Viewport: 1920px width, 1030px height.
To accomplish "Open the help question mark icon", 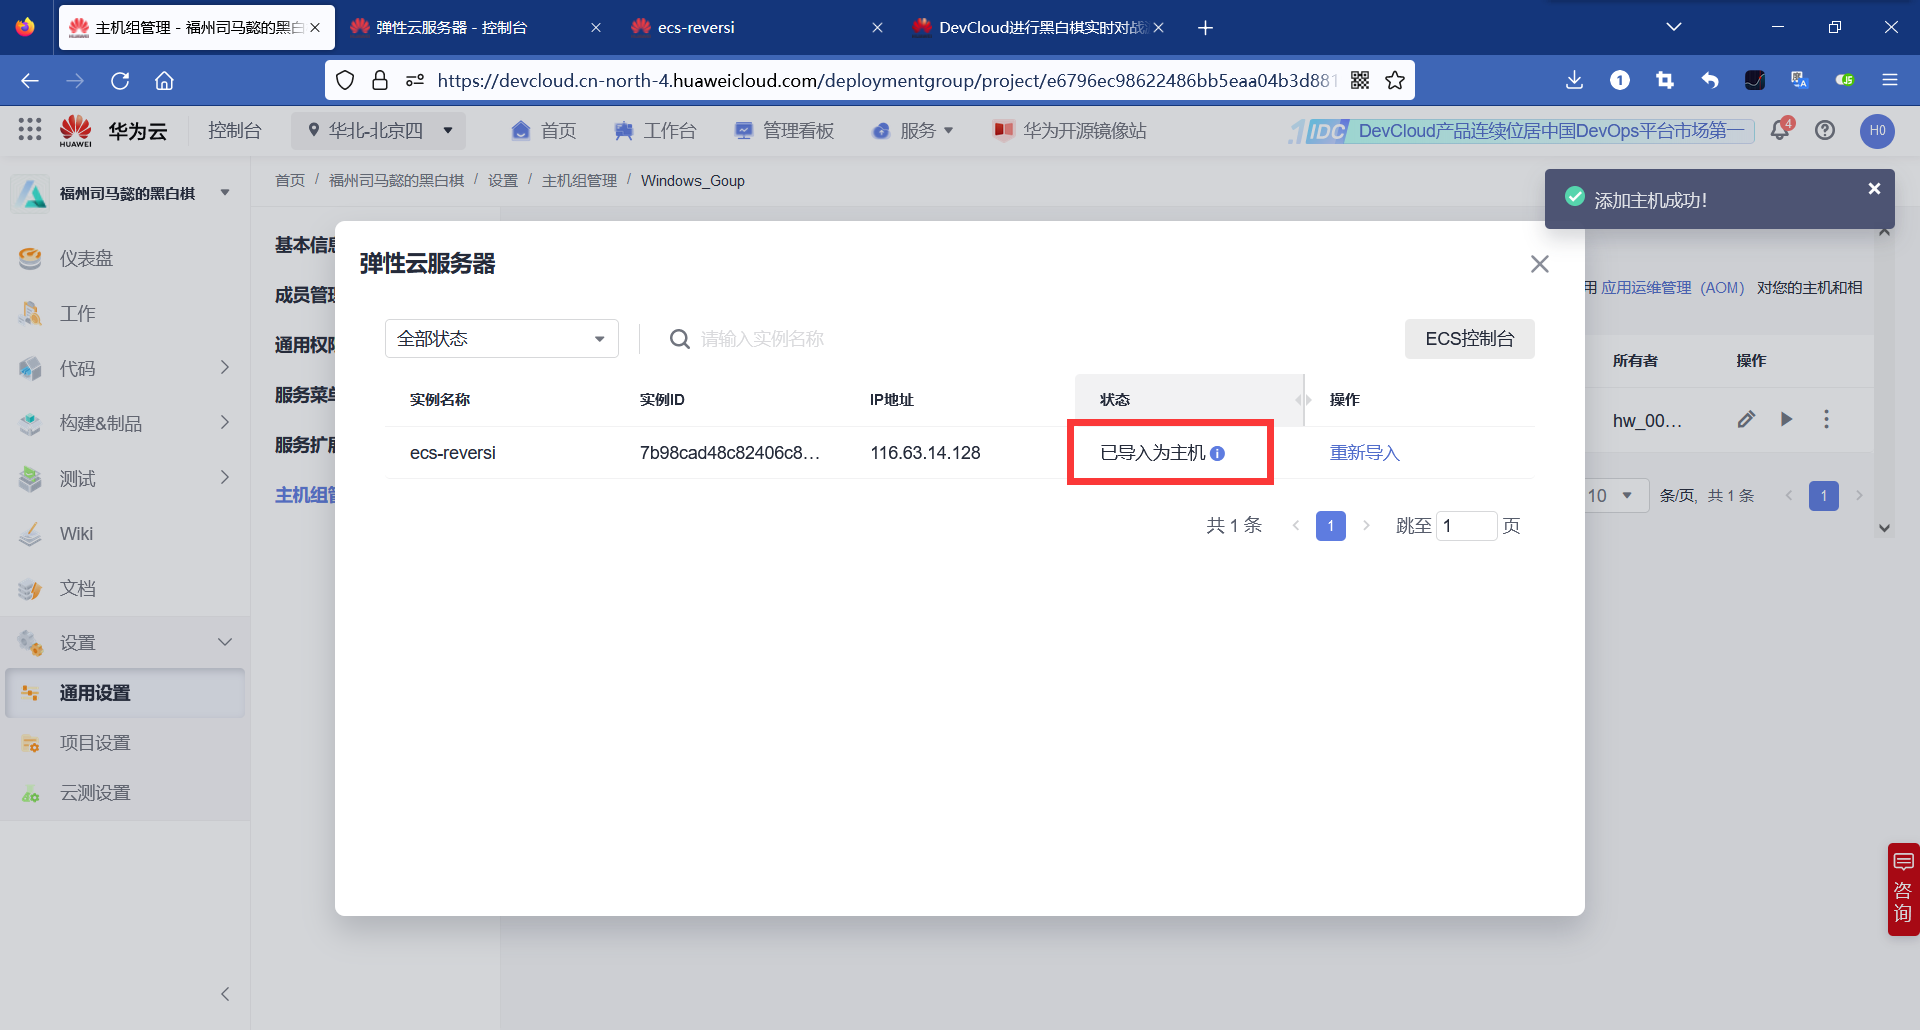I will point(1825,131).
